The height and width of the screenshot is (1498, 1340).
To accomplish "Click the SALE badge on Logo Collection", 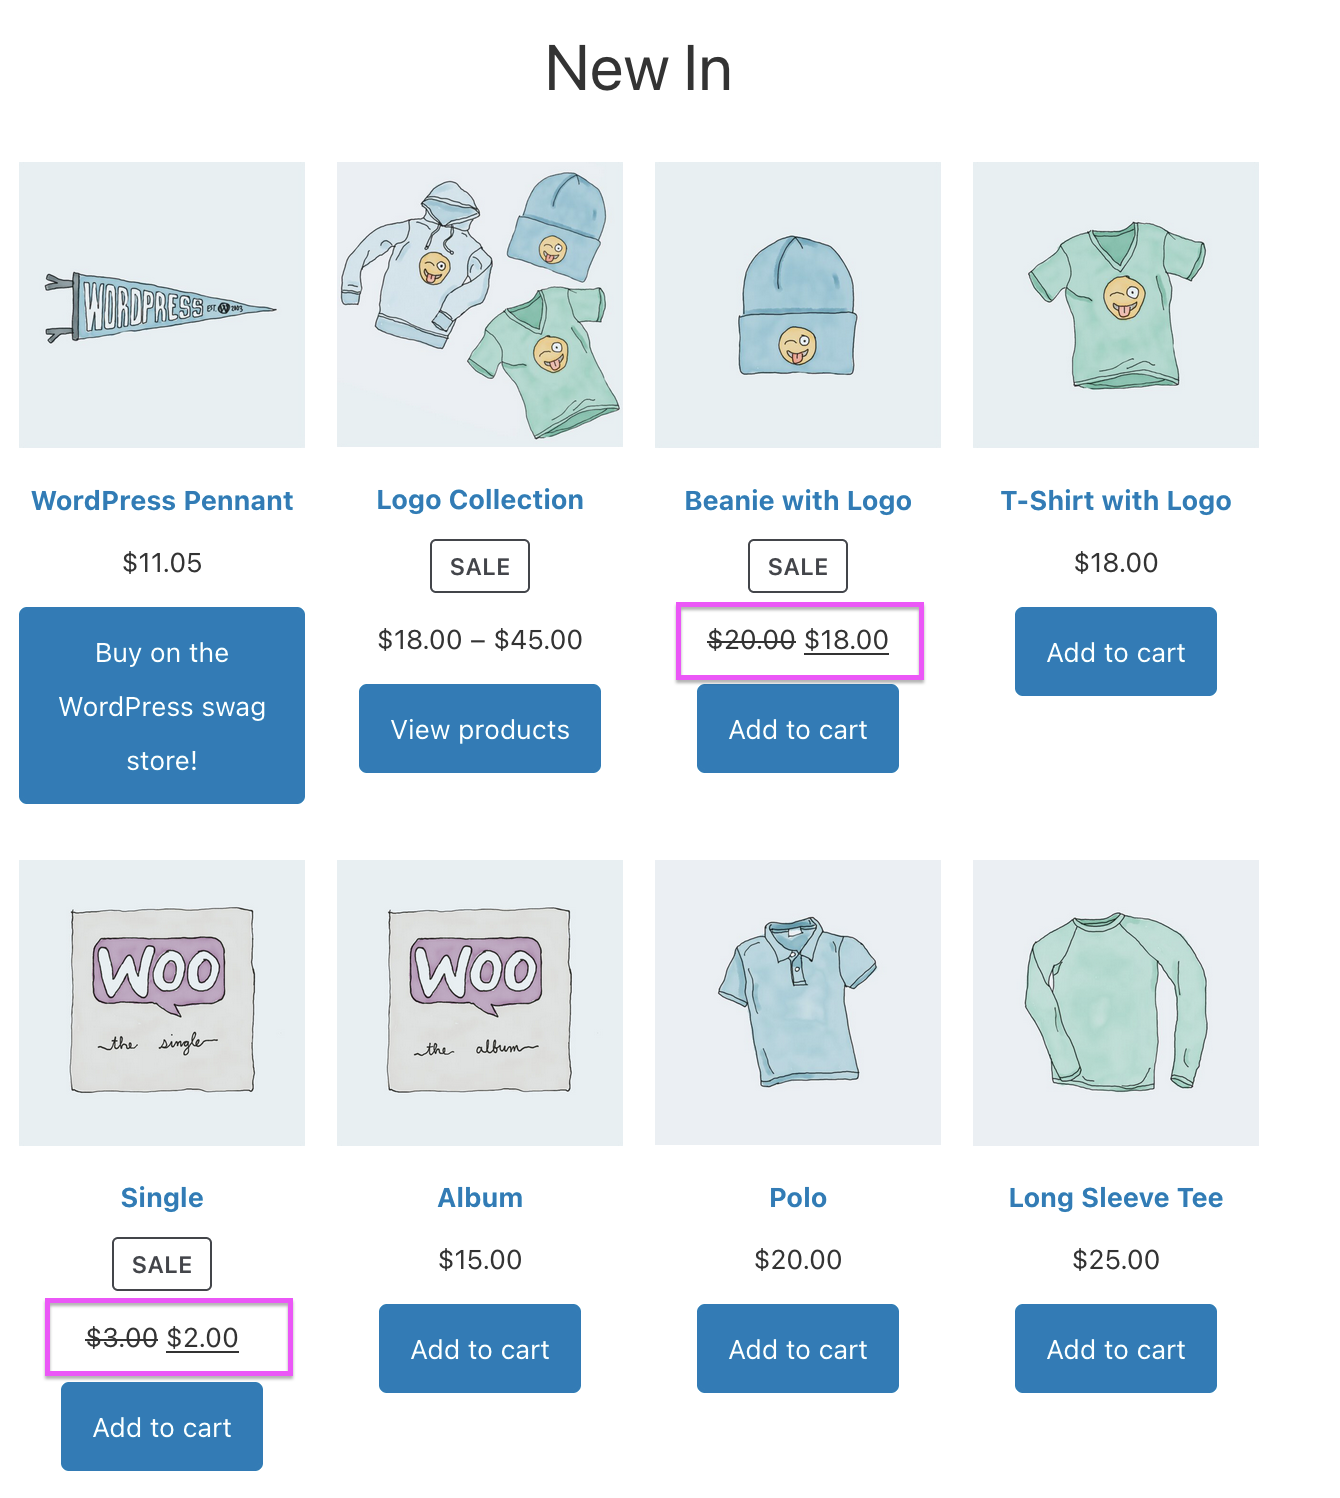I will pyautogui.click(x=479, y=565).
